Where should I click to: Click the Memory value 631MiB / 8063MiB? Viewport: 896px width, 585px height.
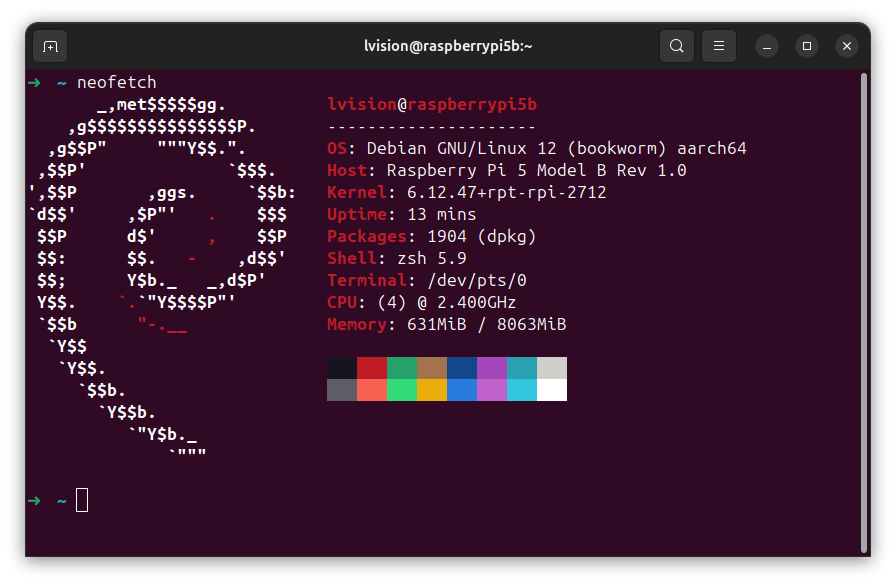click(486, 324)
